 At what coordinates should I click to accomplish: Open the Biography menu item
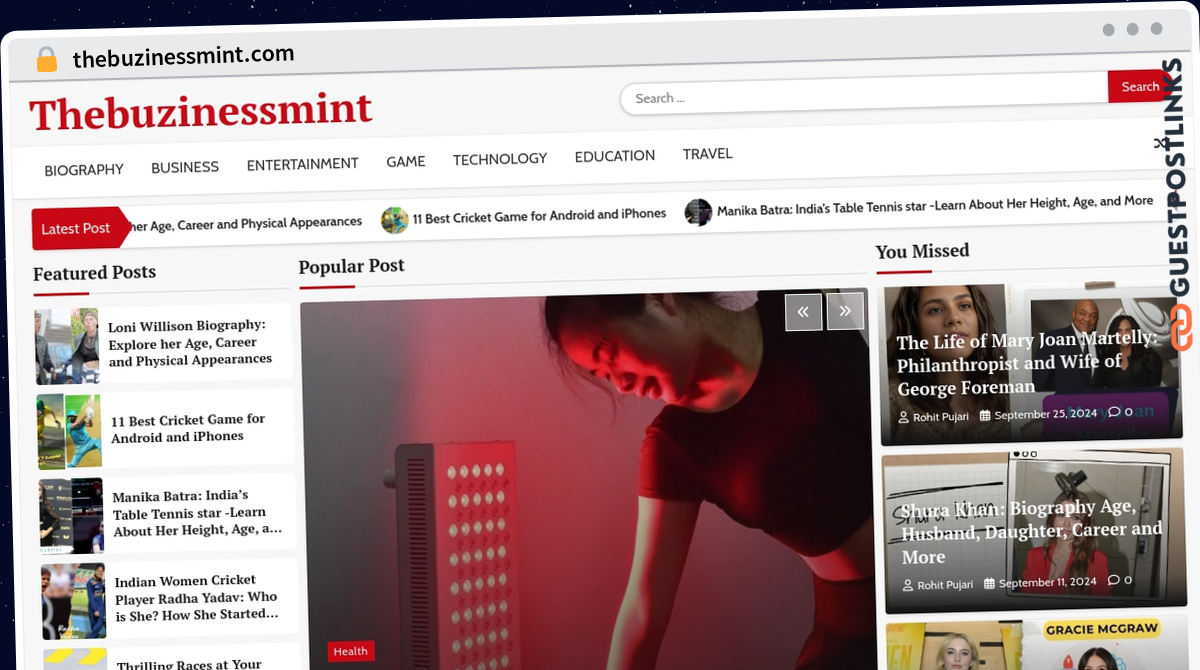[x=84, y=170]
